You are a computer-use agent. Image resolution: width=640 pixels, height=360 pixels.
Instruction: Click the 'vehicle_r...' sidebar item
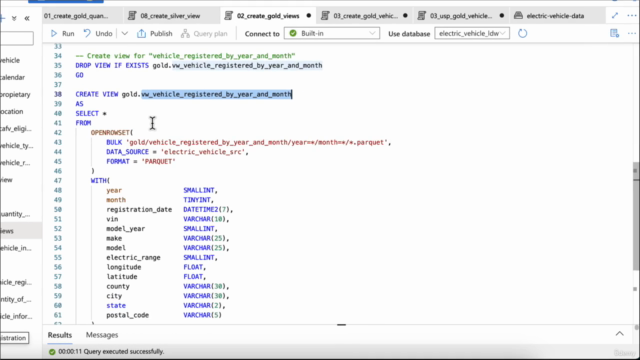15,163
